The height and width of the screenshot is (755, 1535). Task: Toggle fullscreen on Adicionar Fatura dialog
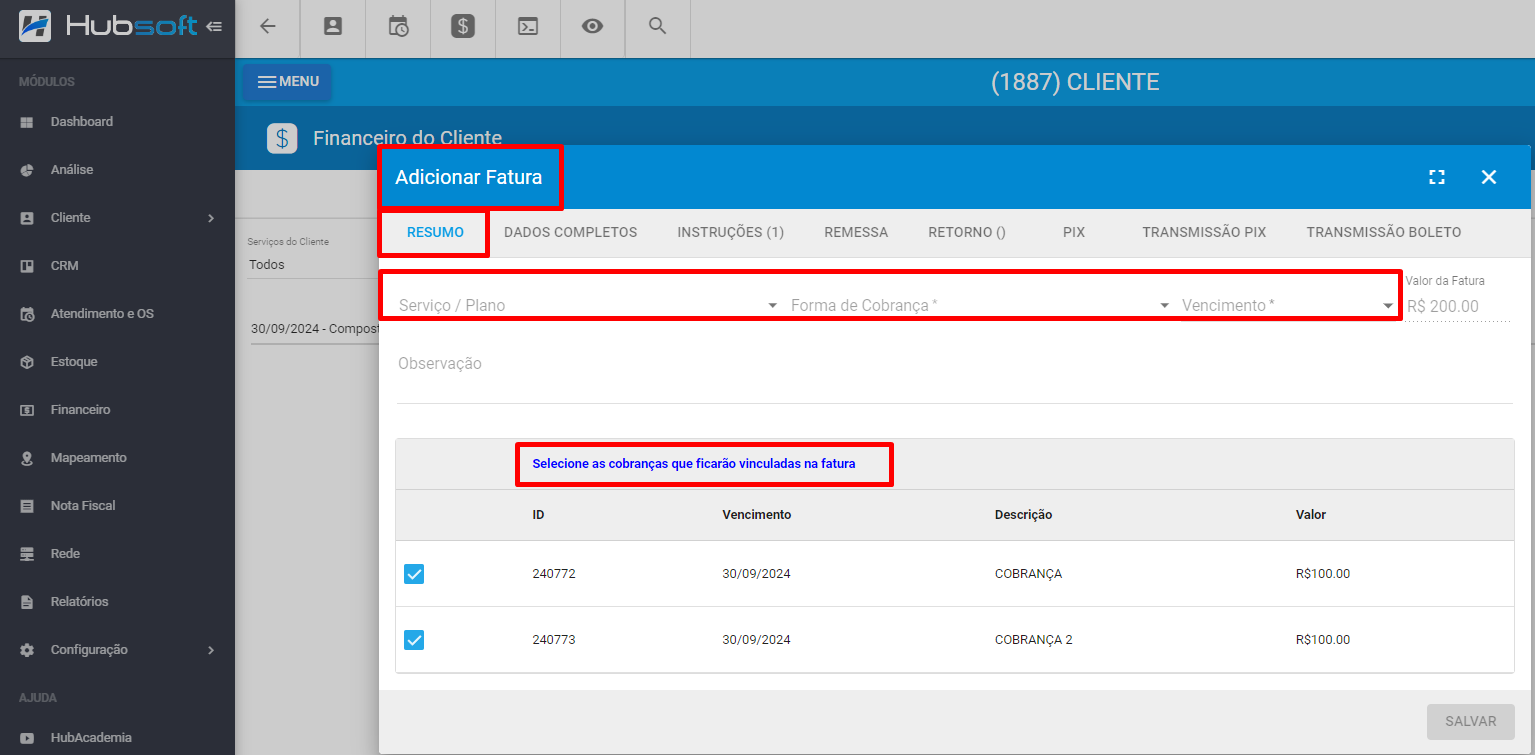tap(1437, 177)
